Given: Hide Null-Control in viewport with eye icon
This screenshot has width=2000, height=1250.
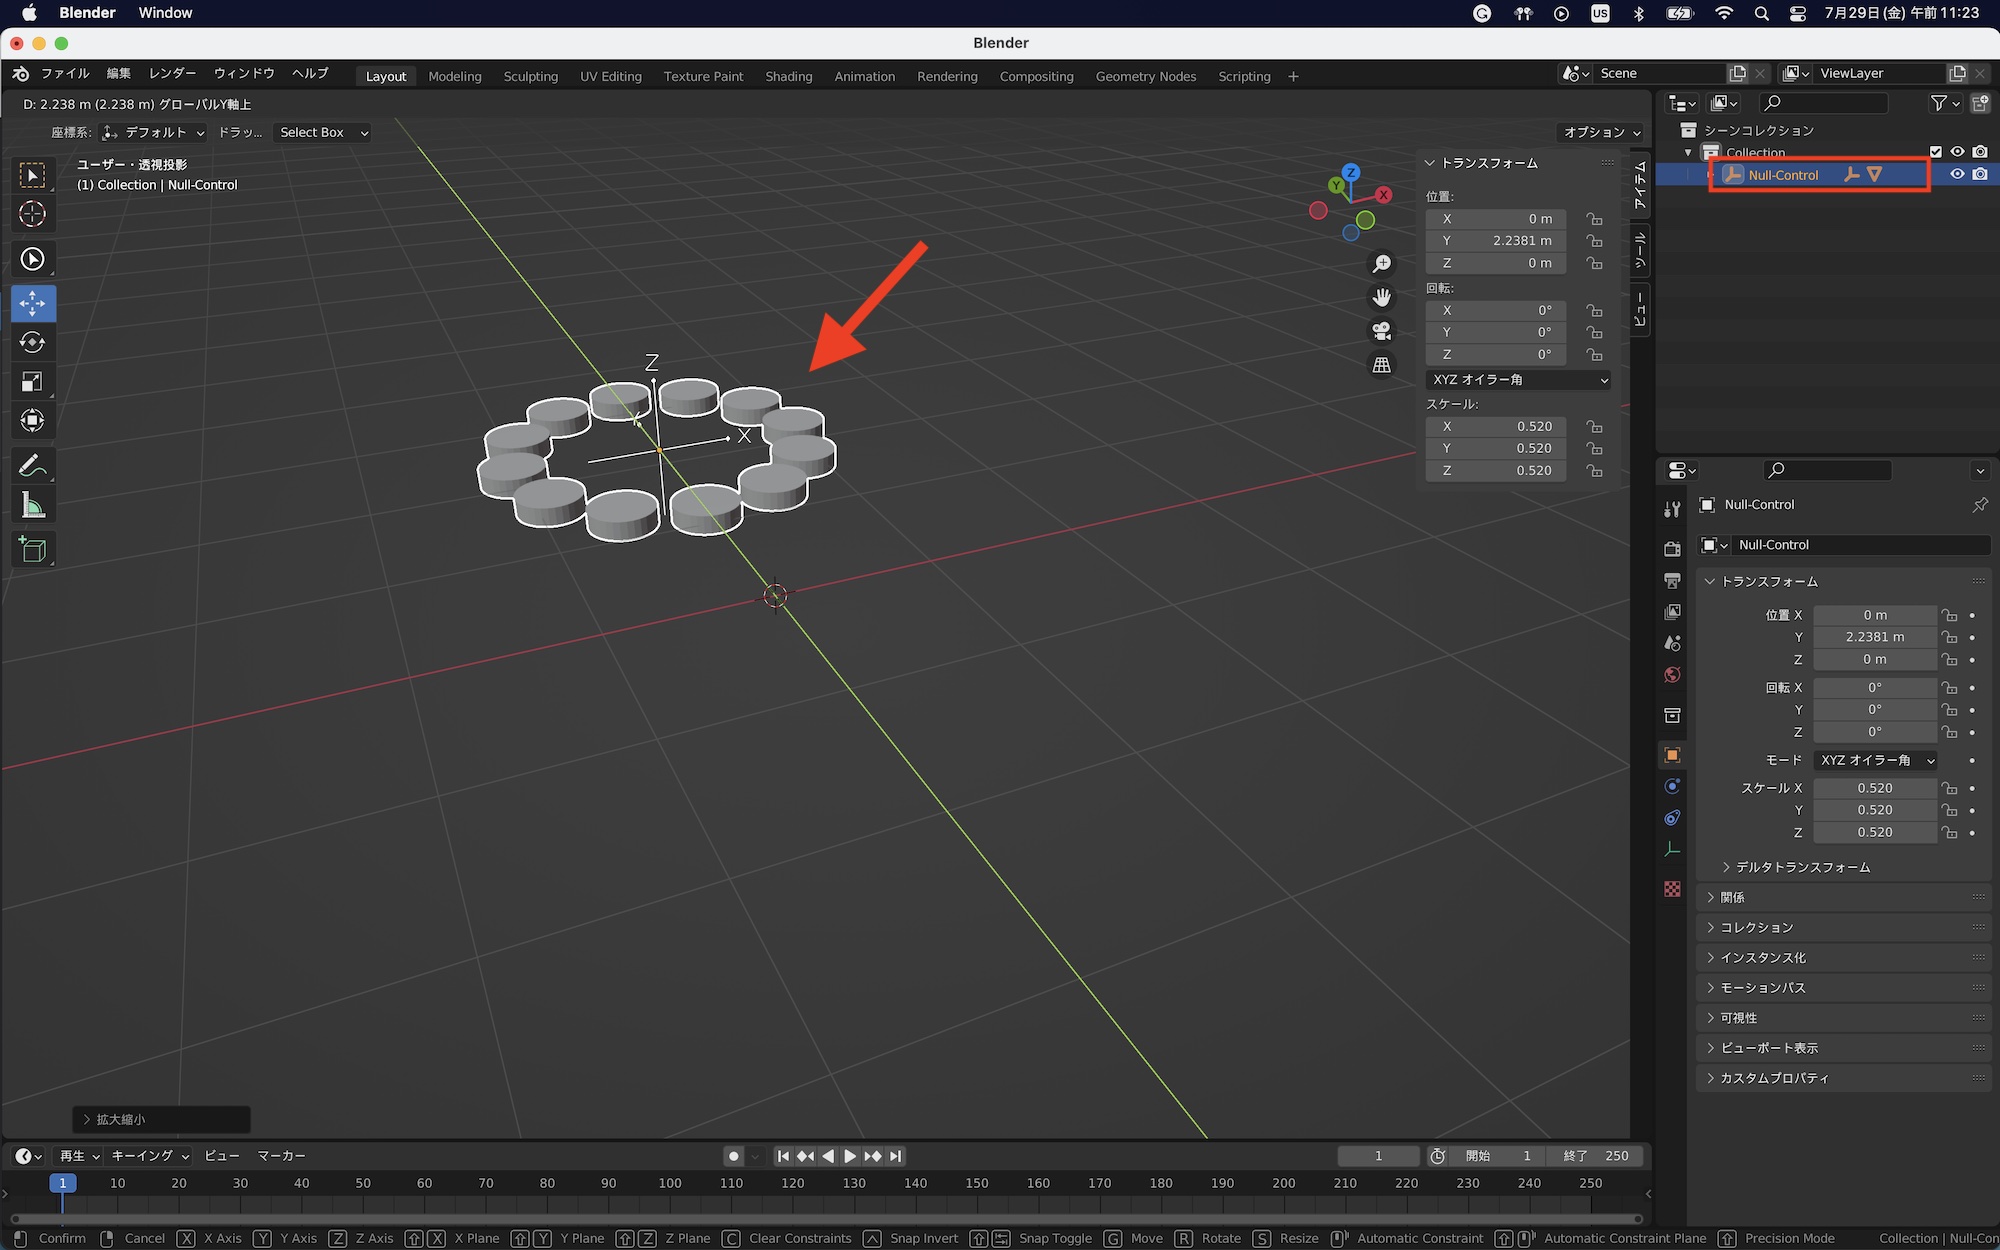Looking at the screenshot, I should click(x=1957, y=174).
